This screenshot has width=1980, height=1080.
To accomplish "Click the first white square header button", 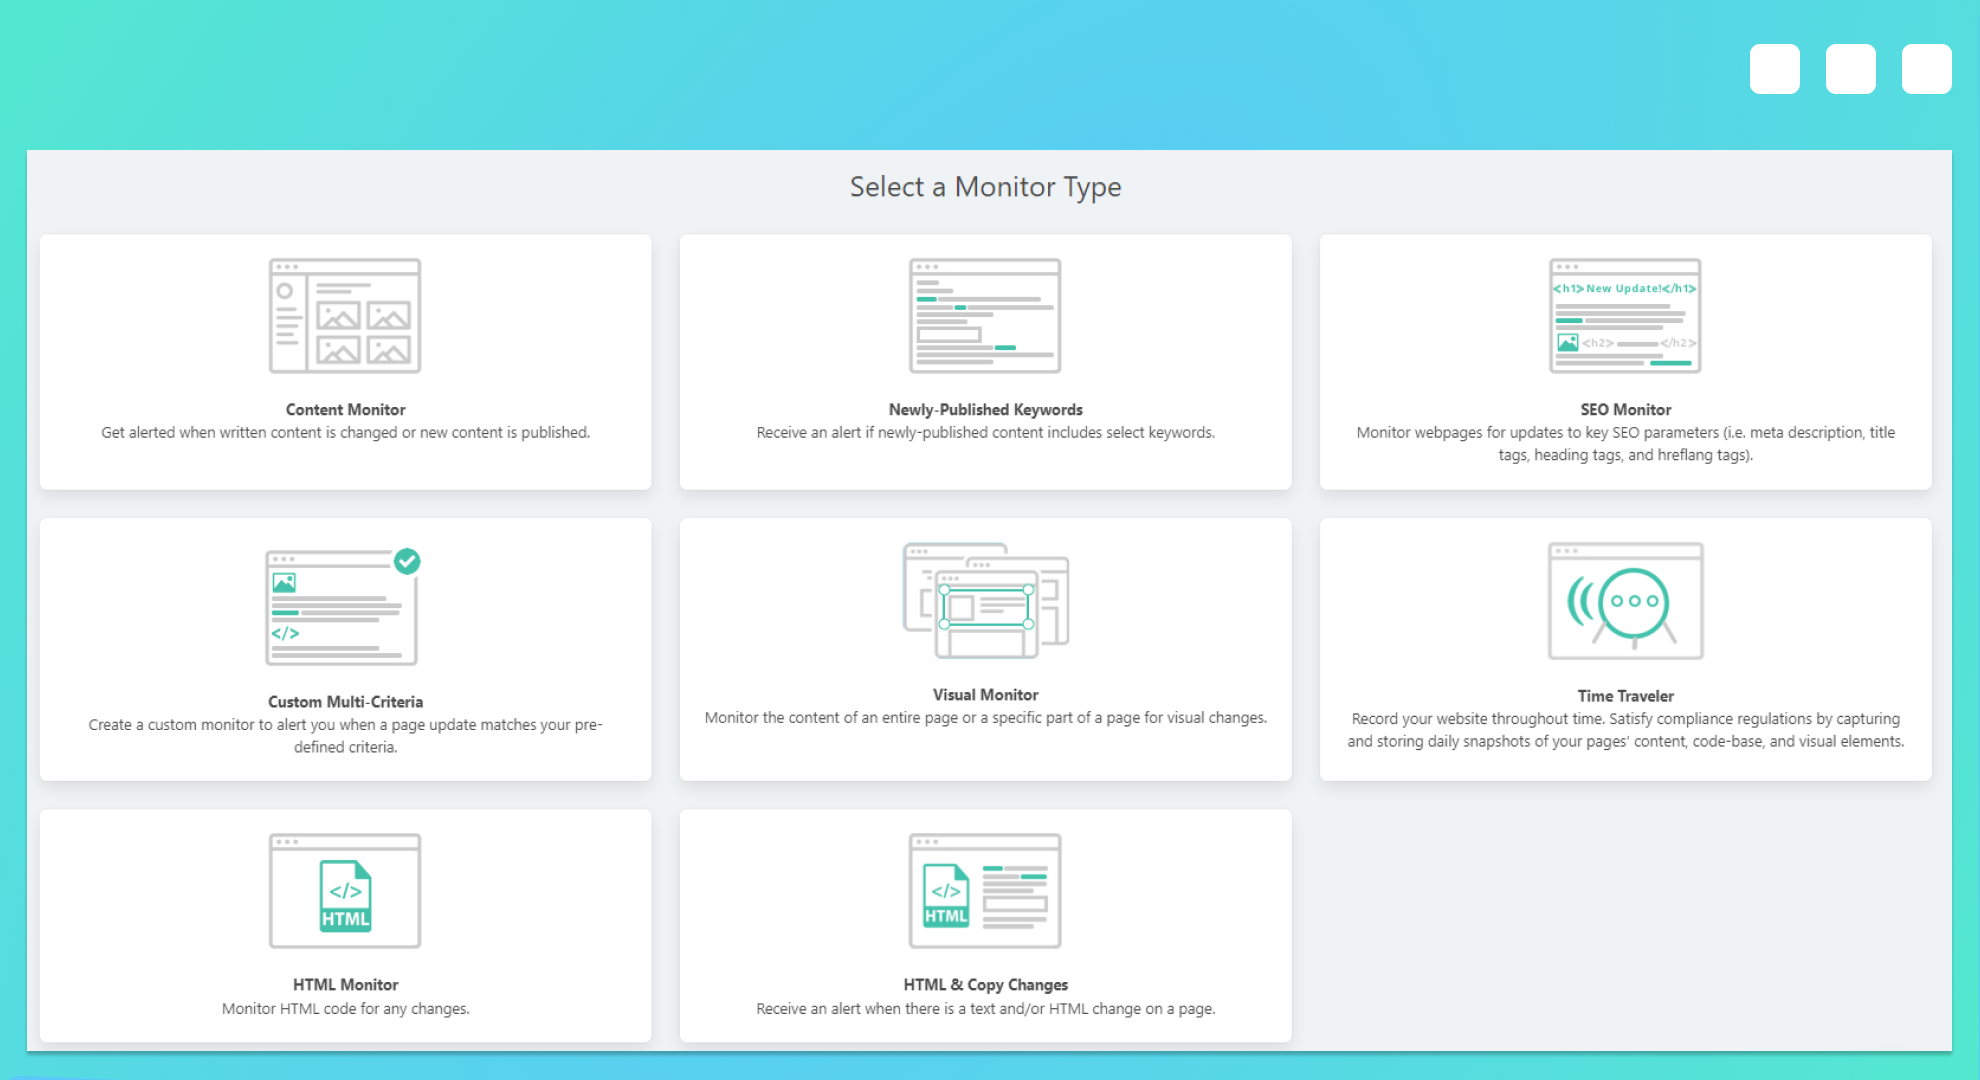I will coord(1774,69).
